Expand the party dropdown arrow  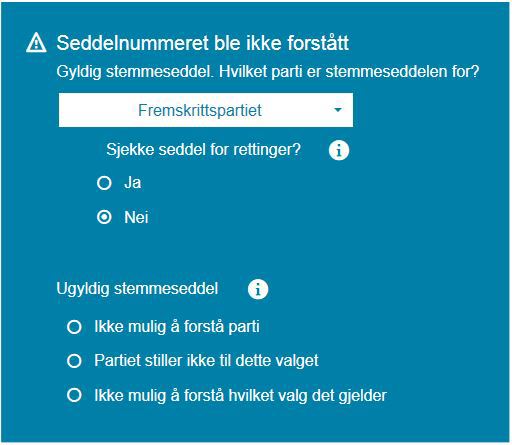(x=338, y=110)
